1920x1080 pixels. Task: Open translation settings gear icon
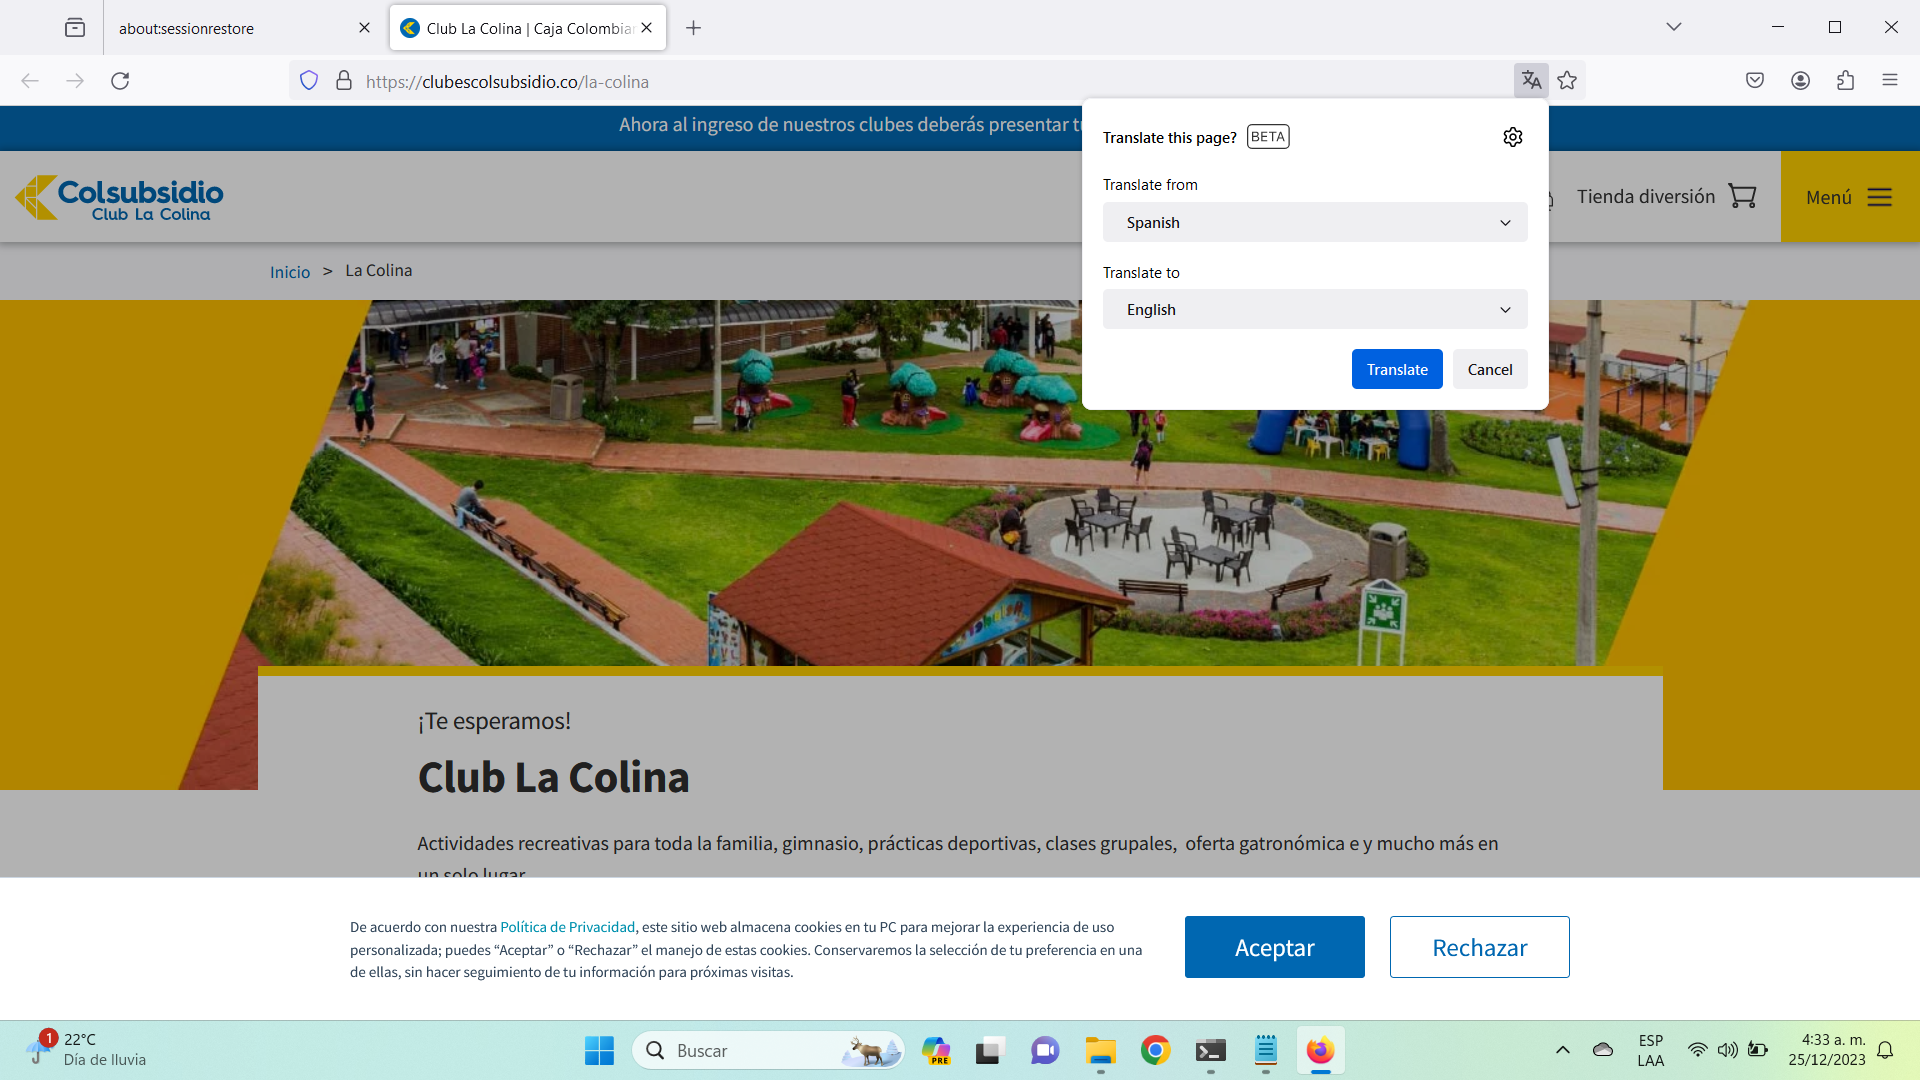pyautogui.click(x=1512, y=137)
